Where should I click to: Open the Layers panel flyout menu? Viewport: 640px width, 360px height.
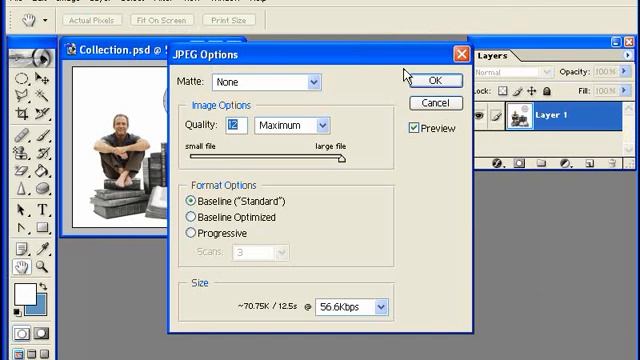click(628, 55)
